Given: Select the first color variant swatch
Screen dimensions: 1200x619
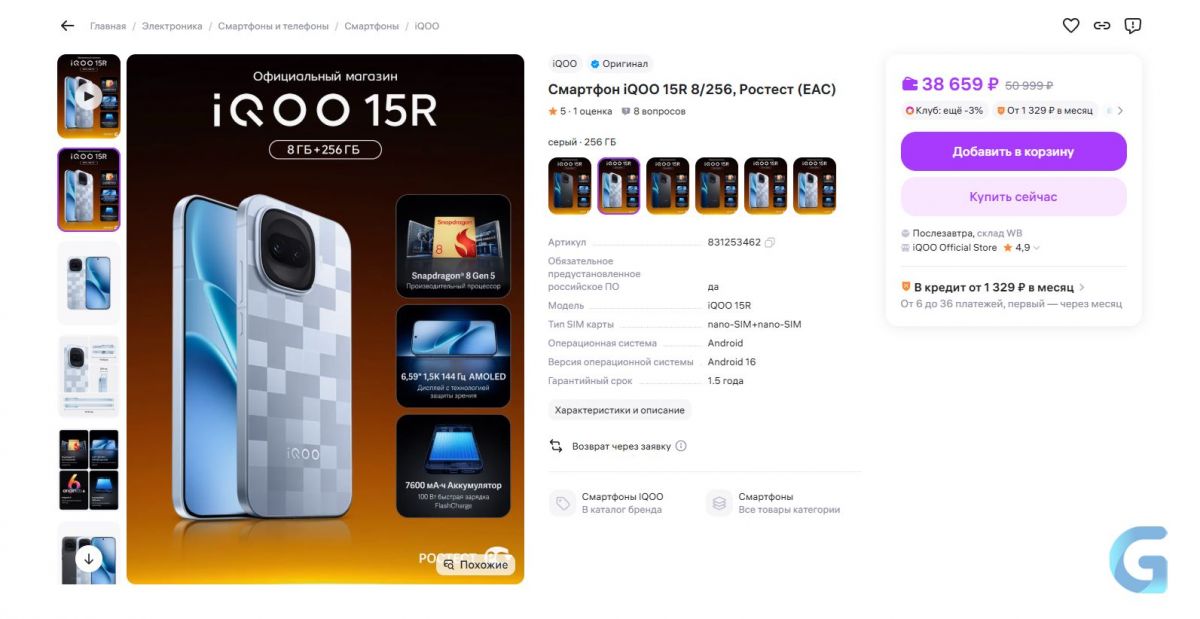Looking at the screenshot, I should tap(569, 185).
